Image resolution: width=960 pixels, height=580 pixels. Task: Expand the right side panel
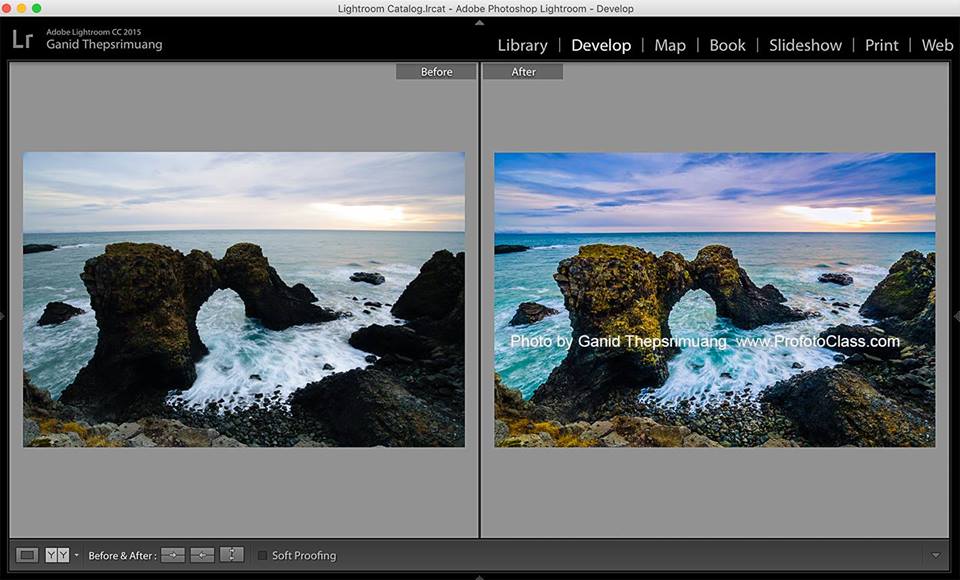956,316
